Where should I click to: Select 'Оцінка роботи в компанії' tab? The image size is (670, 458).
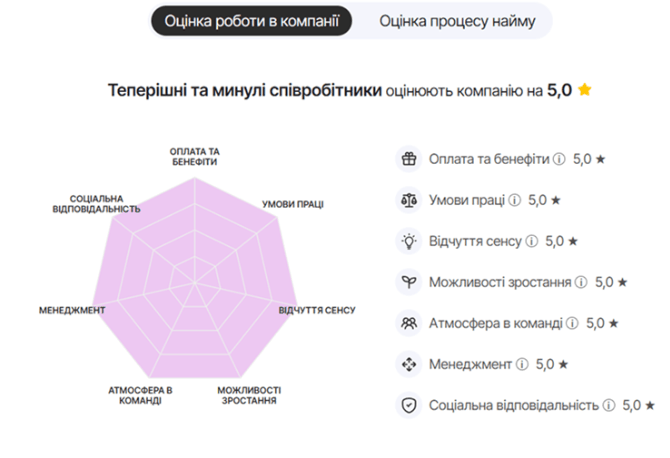252,21
